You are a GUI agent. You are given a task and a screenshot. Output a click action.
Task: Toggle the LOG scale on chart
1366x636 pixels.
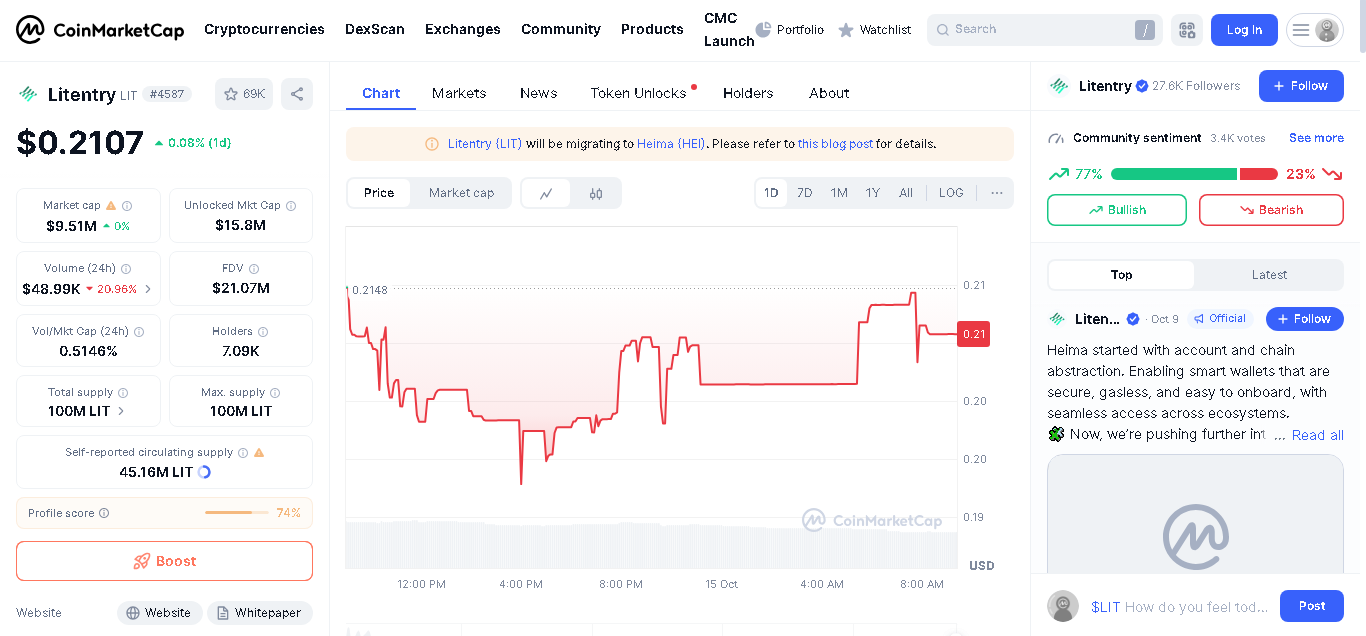(951, 193)
